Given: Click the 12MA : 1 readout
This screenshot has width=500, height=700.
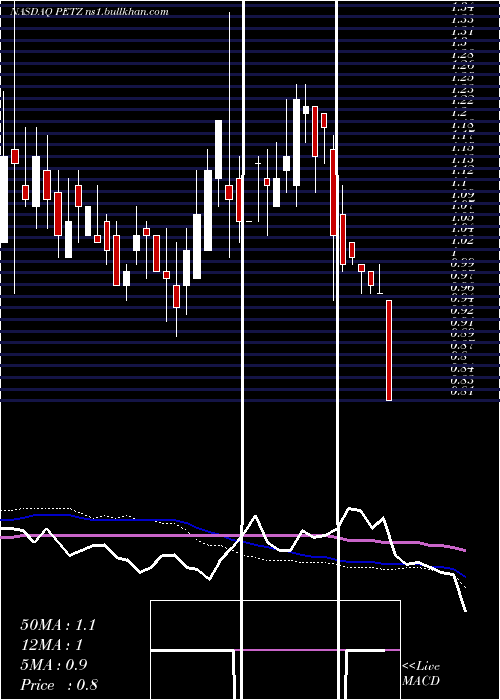Looking at the screenshot, I should [x=52, y=645].
